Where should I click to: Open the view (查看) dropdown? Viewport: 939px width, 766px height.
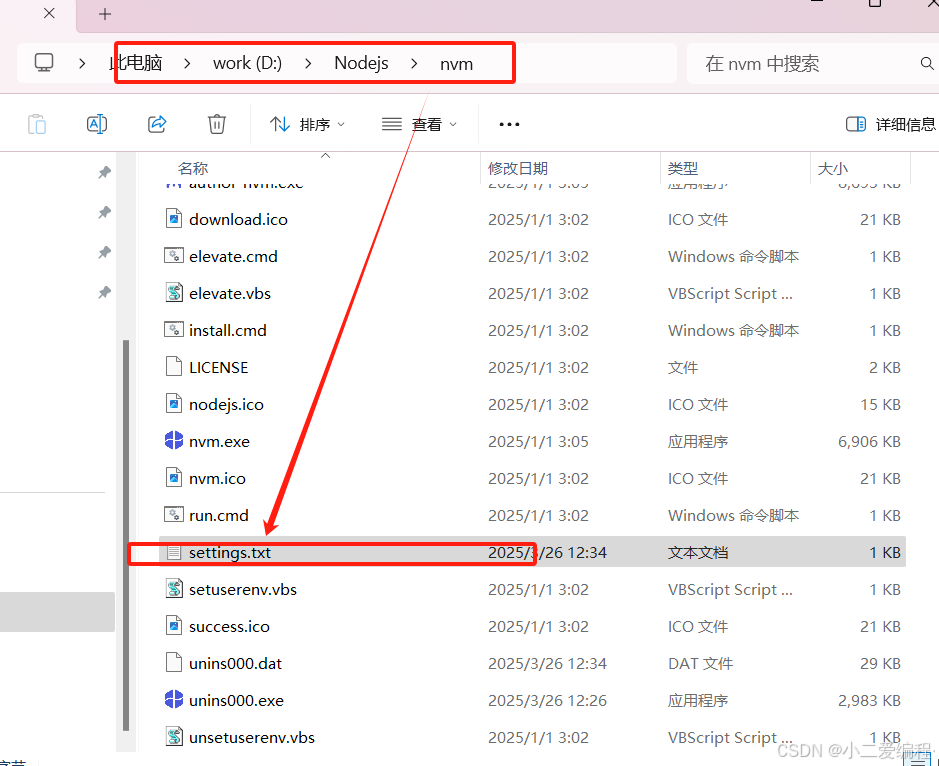[419, 125]
